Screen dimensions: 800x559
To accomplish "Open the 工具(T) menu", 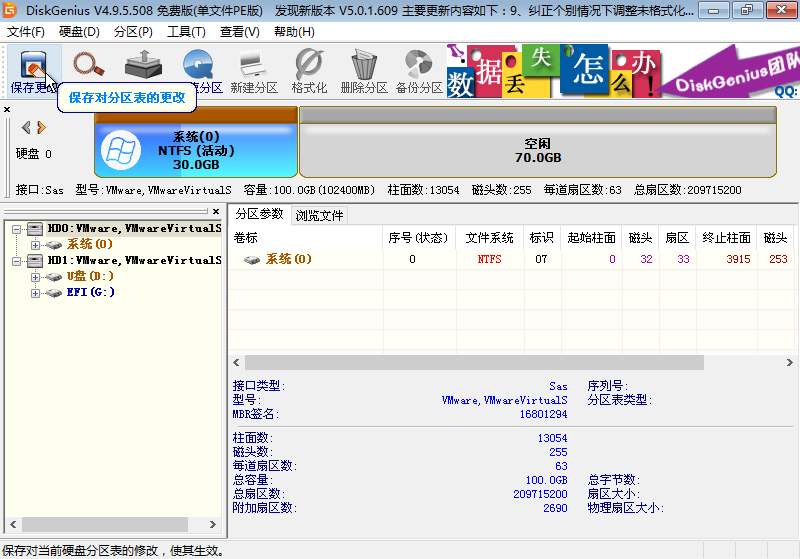I will (186, 32).
